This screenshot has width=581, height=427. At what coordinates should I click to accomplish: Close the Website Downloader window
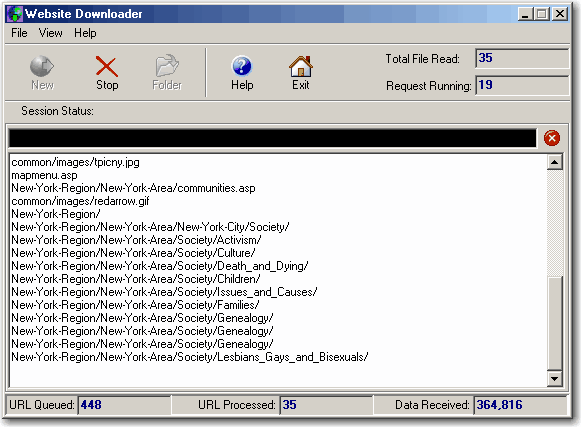click(x=560, y=14)
